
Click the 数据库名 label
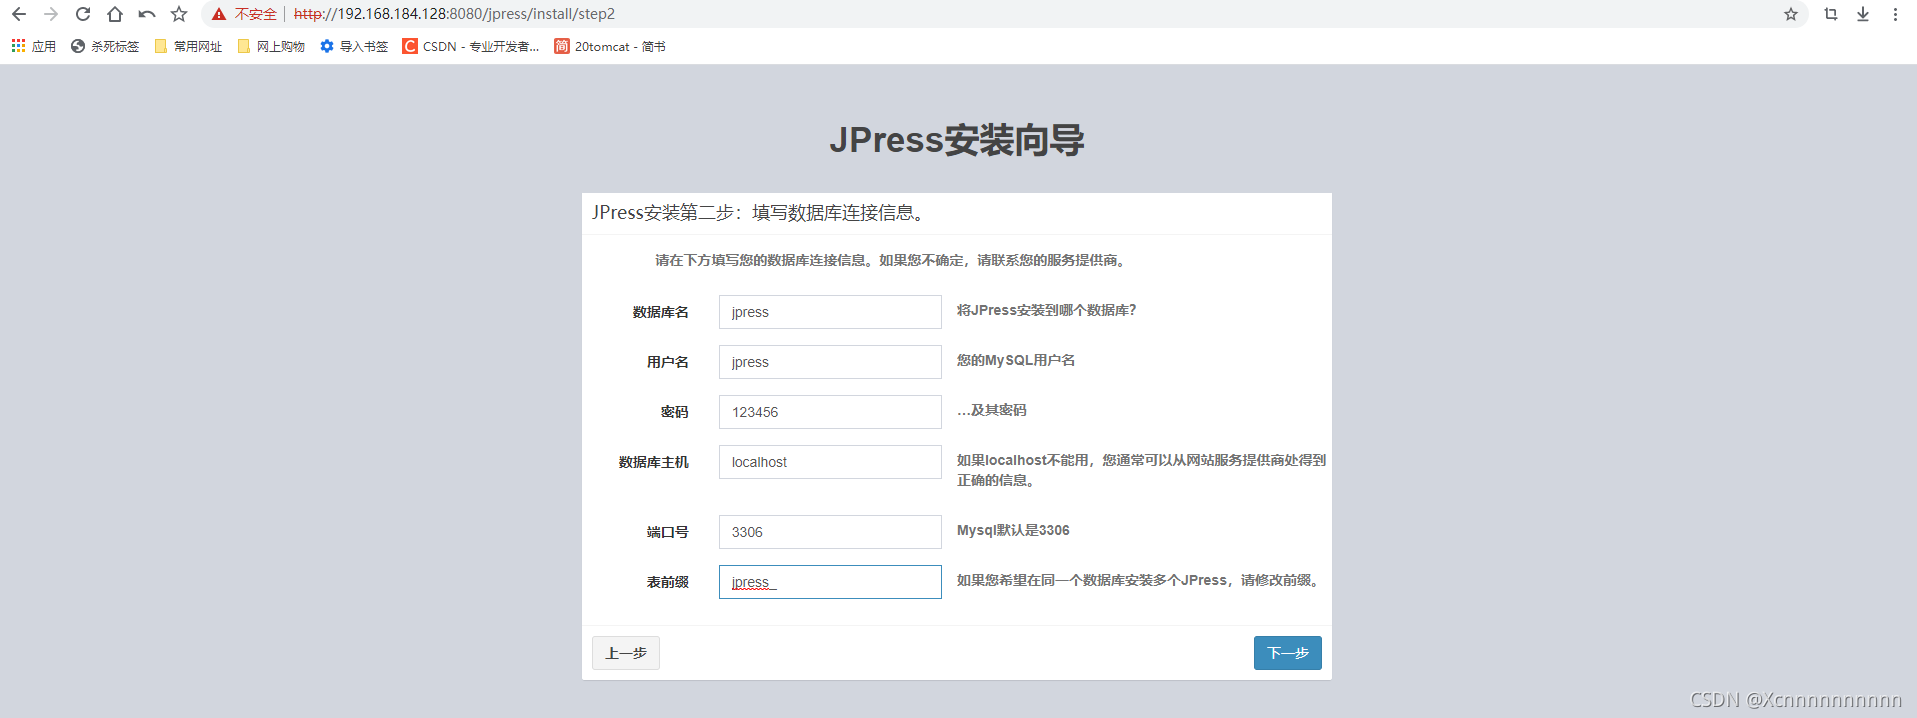point(660,312)
